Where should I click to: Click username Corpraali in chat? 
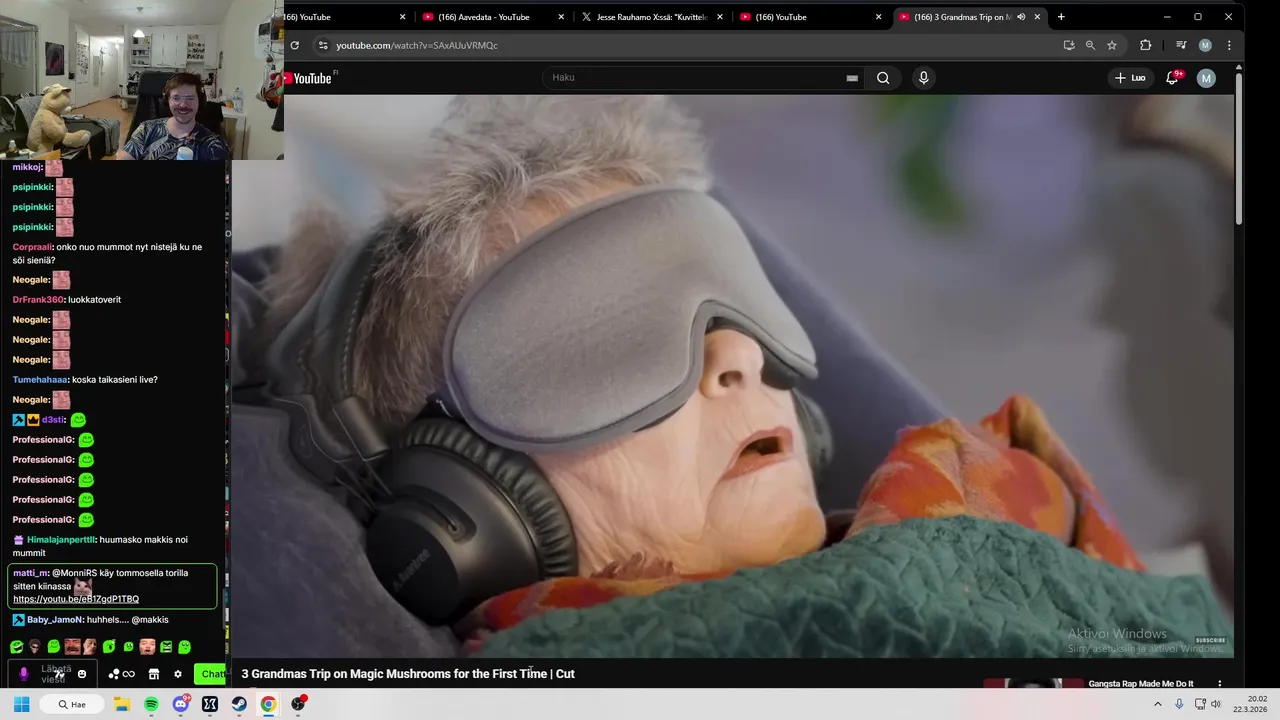(x=32, y=247)
